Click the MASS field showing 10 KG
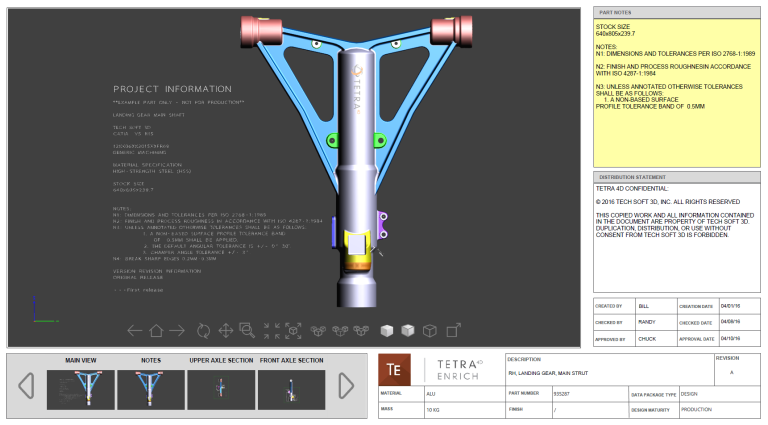The image size is (768, 425). coord(464,410)
